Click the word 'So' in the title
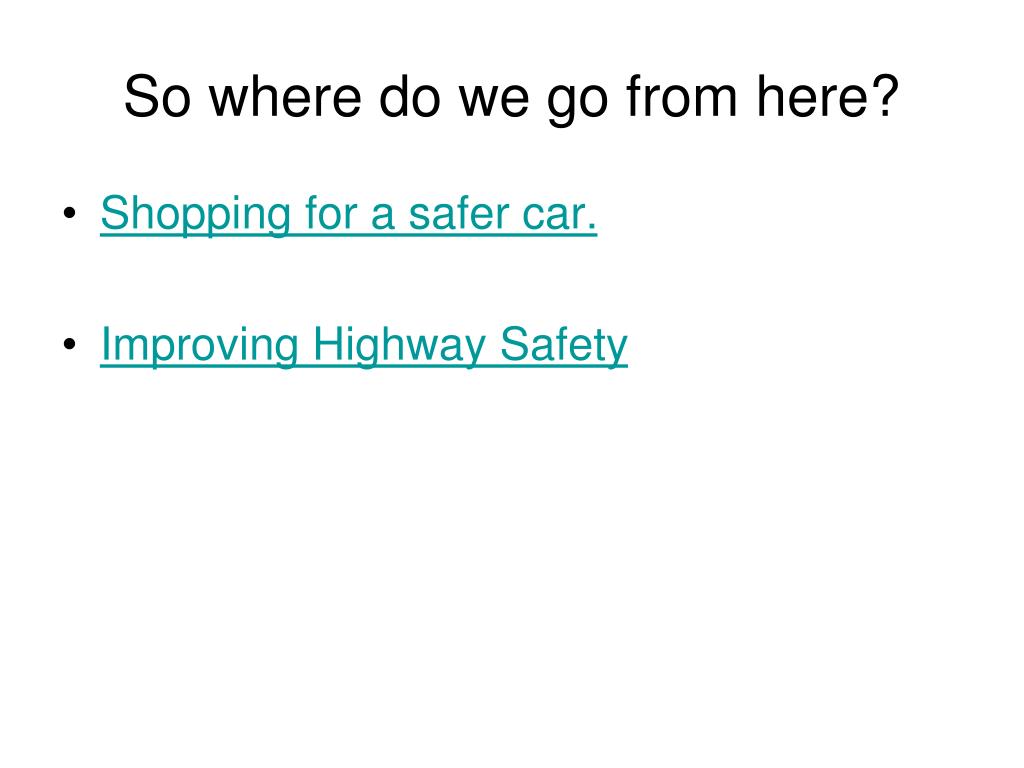Viewport: 1024px width, 768px height. coord(157,97)
